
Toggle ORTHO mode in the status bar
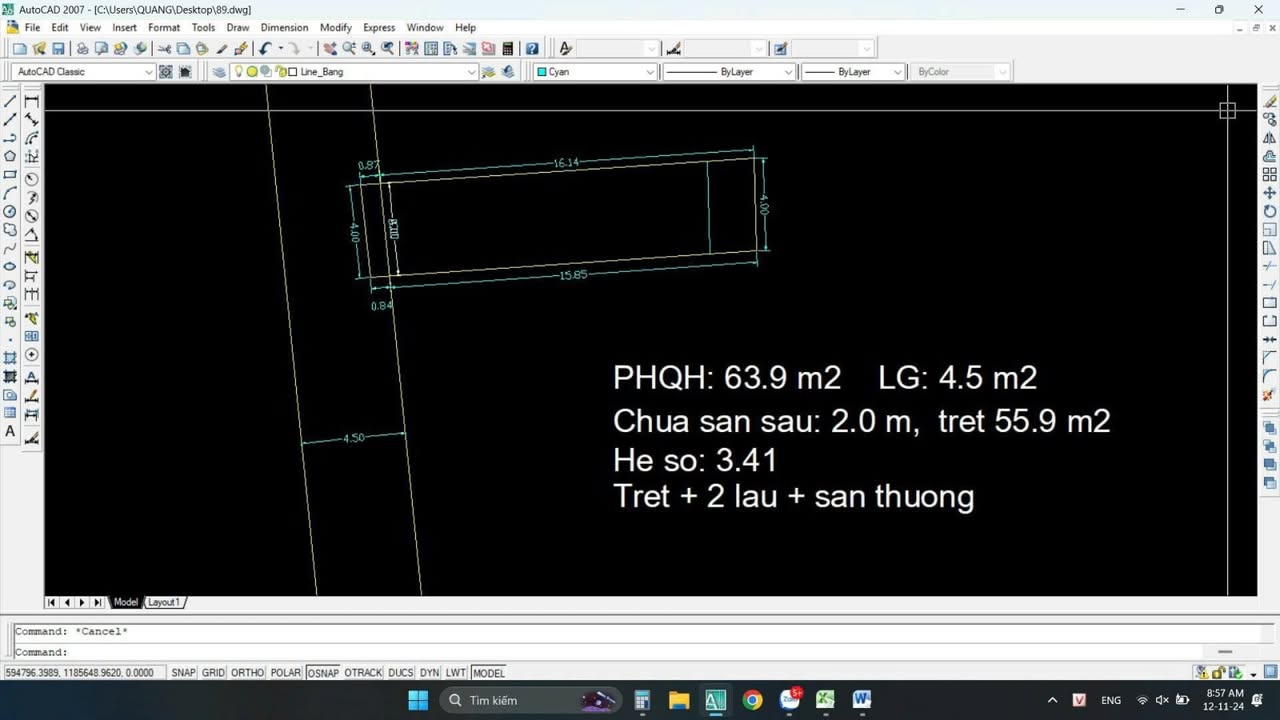(247, 672)
